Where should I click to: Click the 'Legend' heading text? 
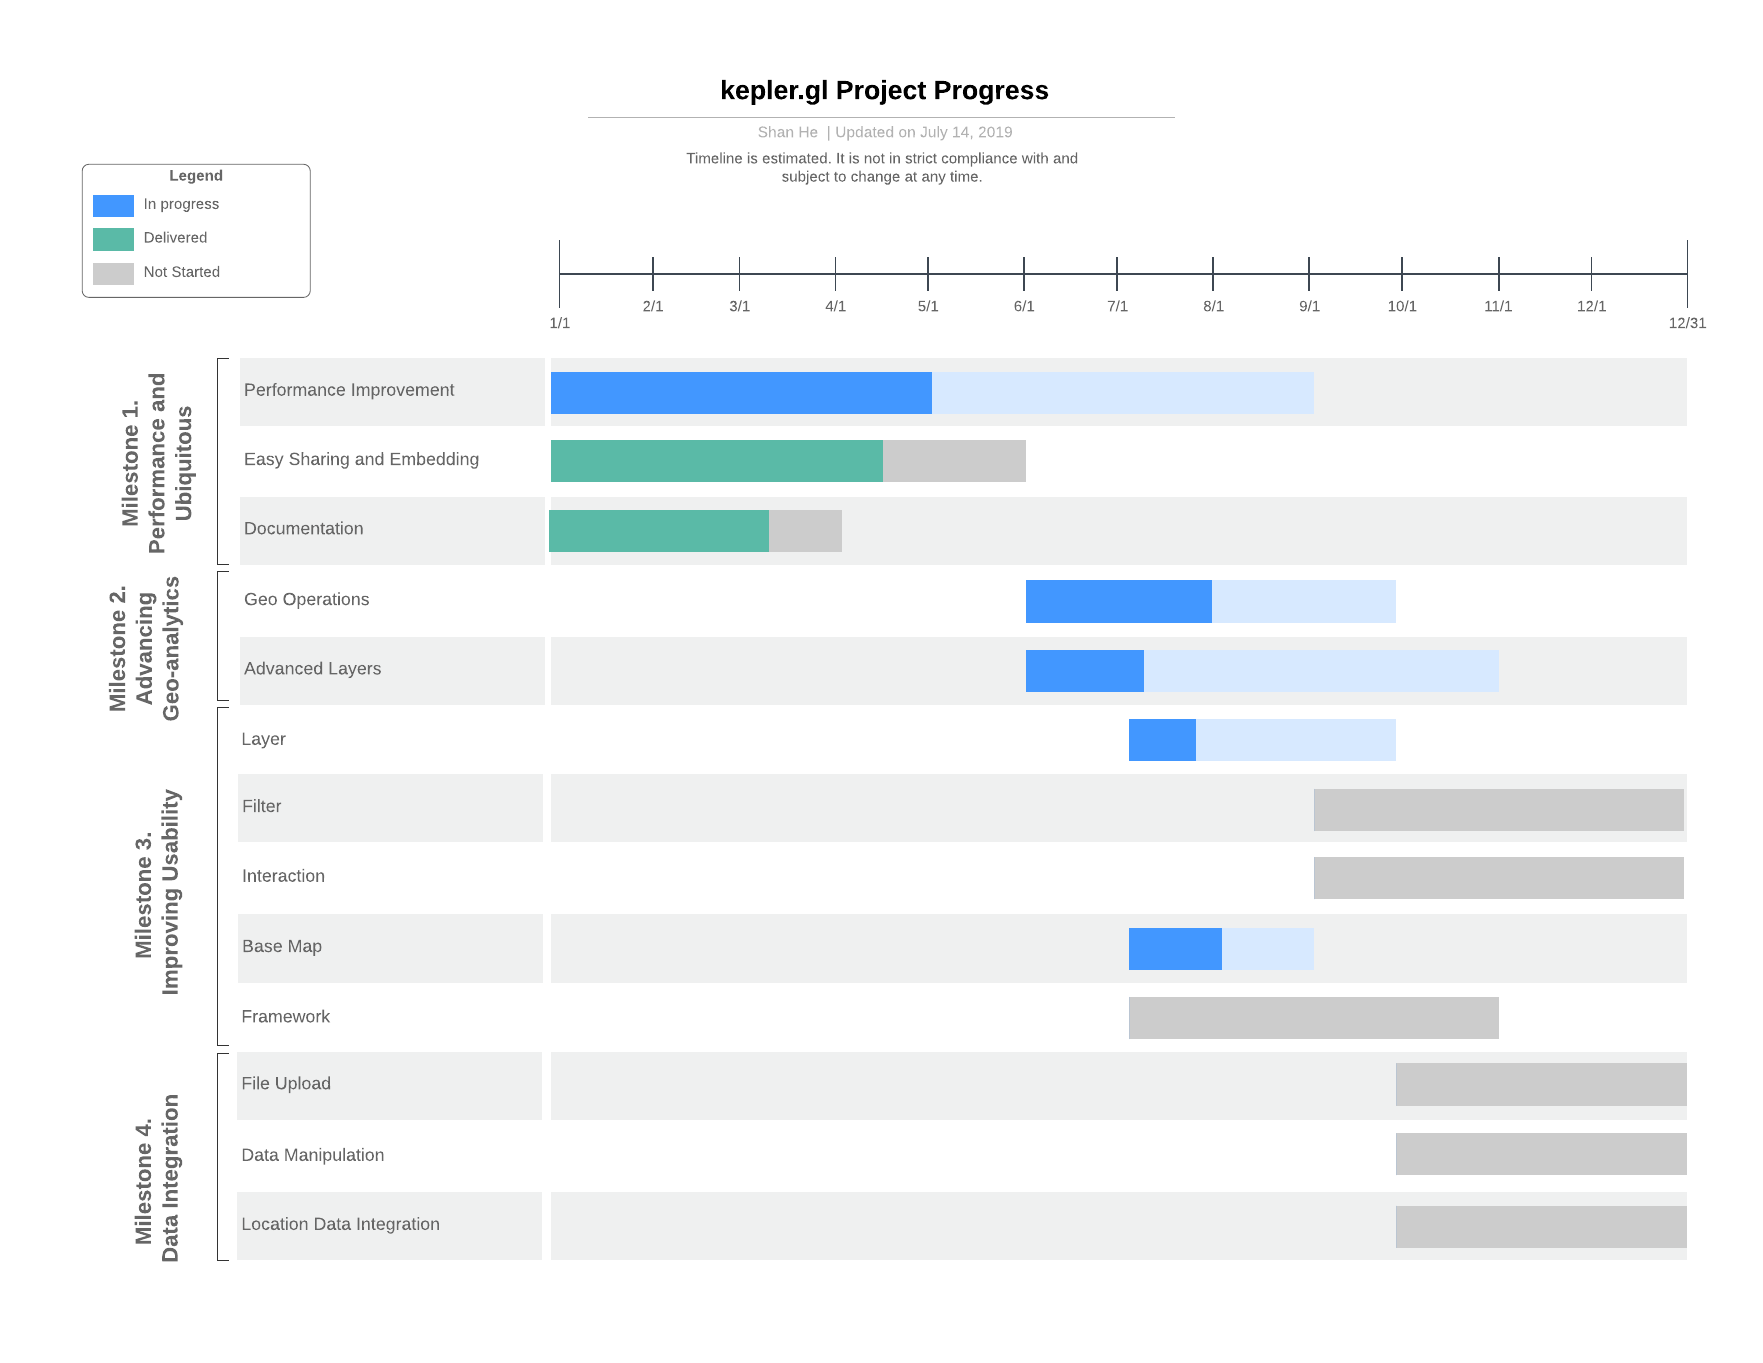196,176
